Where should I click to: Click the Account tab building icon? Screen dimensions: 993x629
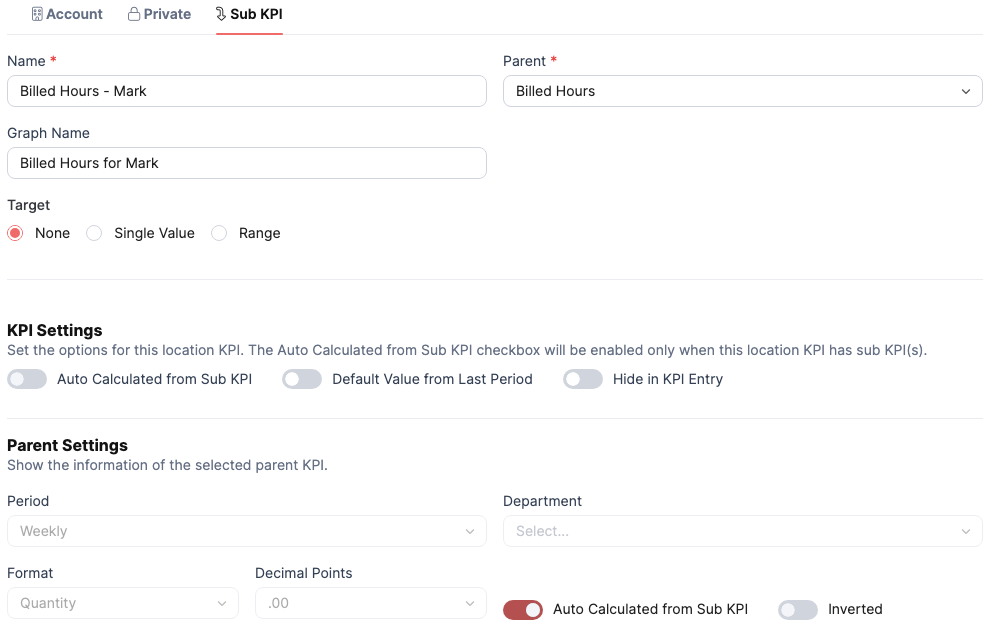click(37, 14)
